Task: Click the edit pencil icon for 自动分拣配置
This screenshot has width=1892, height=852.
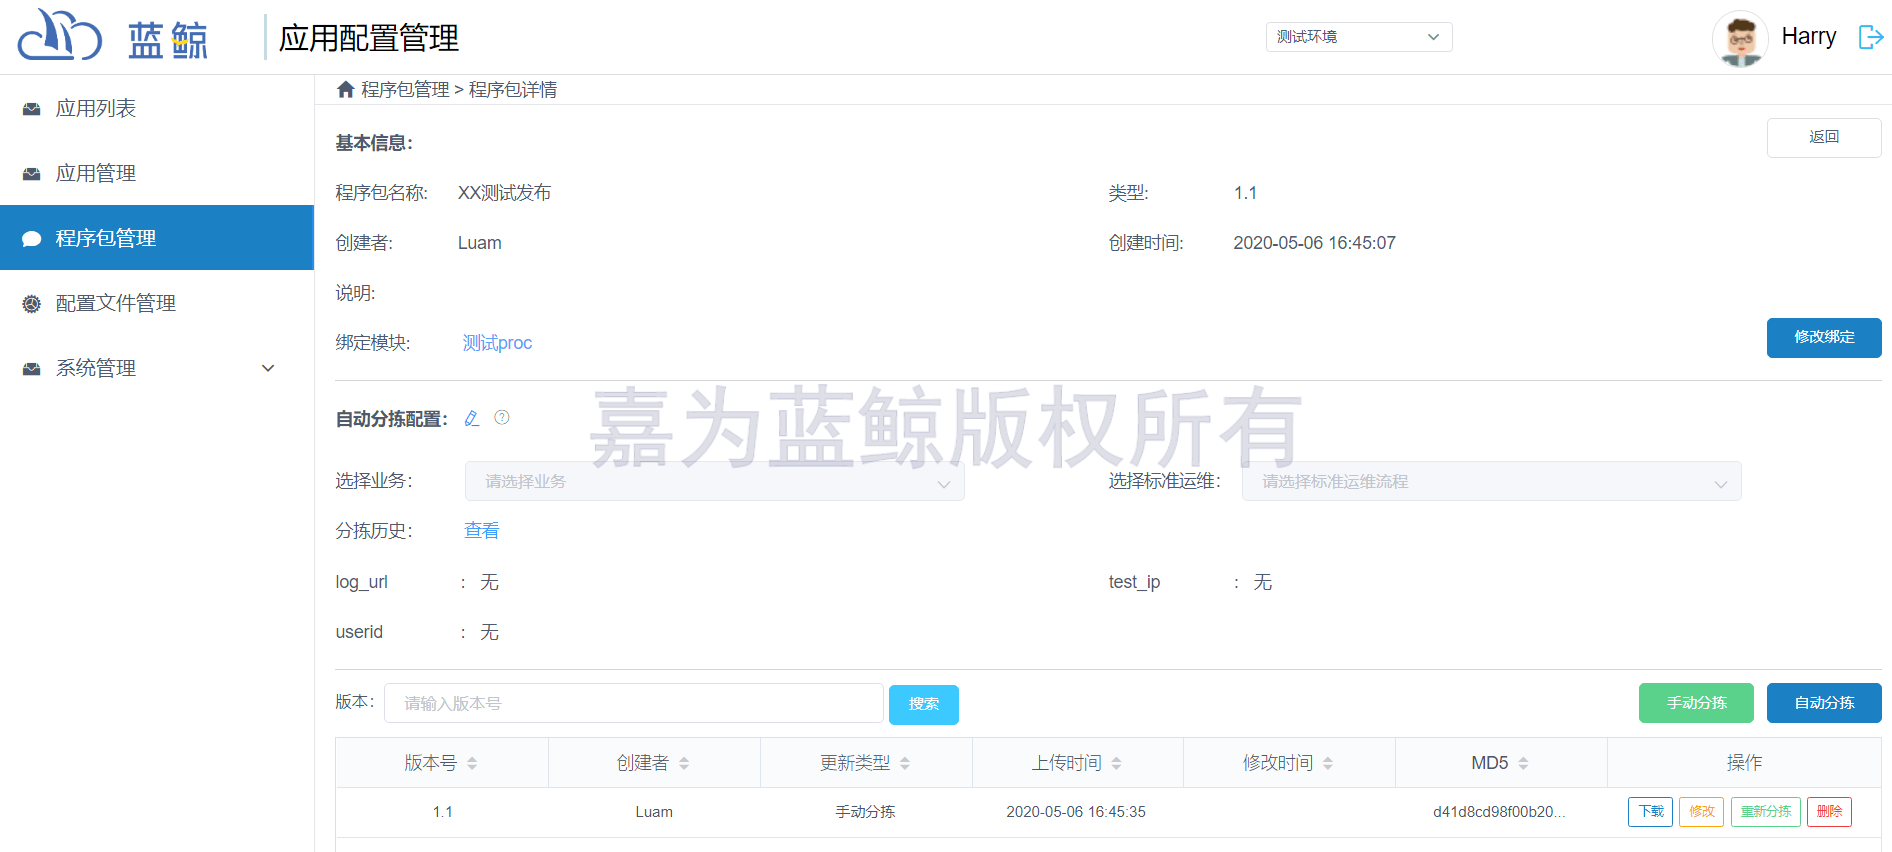Action: click(x=472, y=418)
